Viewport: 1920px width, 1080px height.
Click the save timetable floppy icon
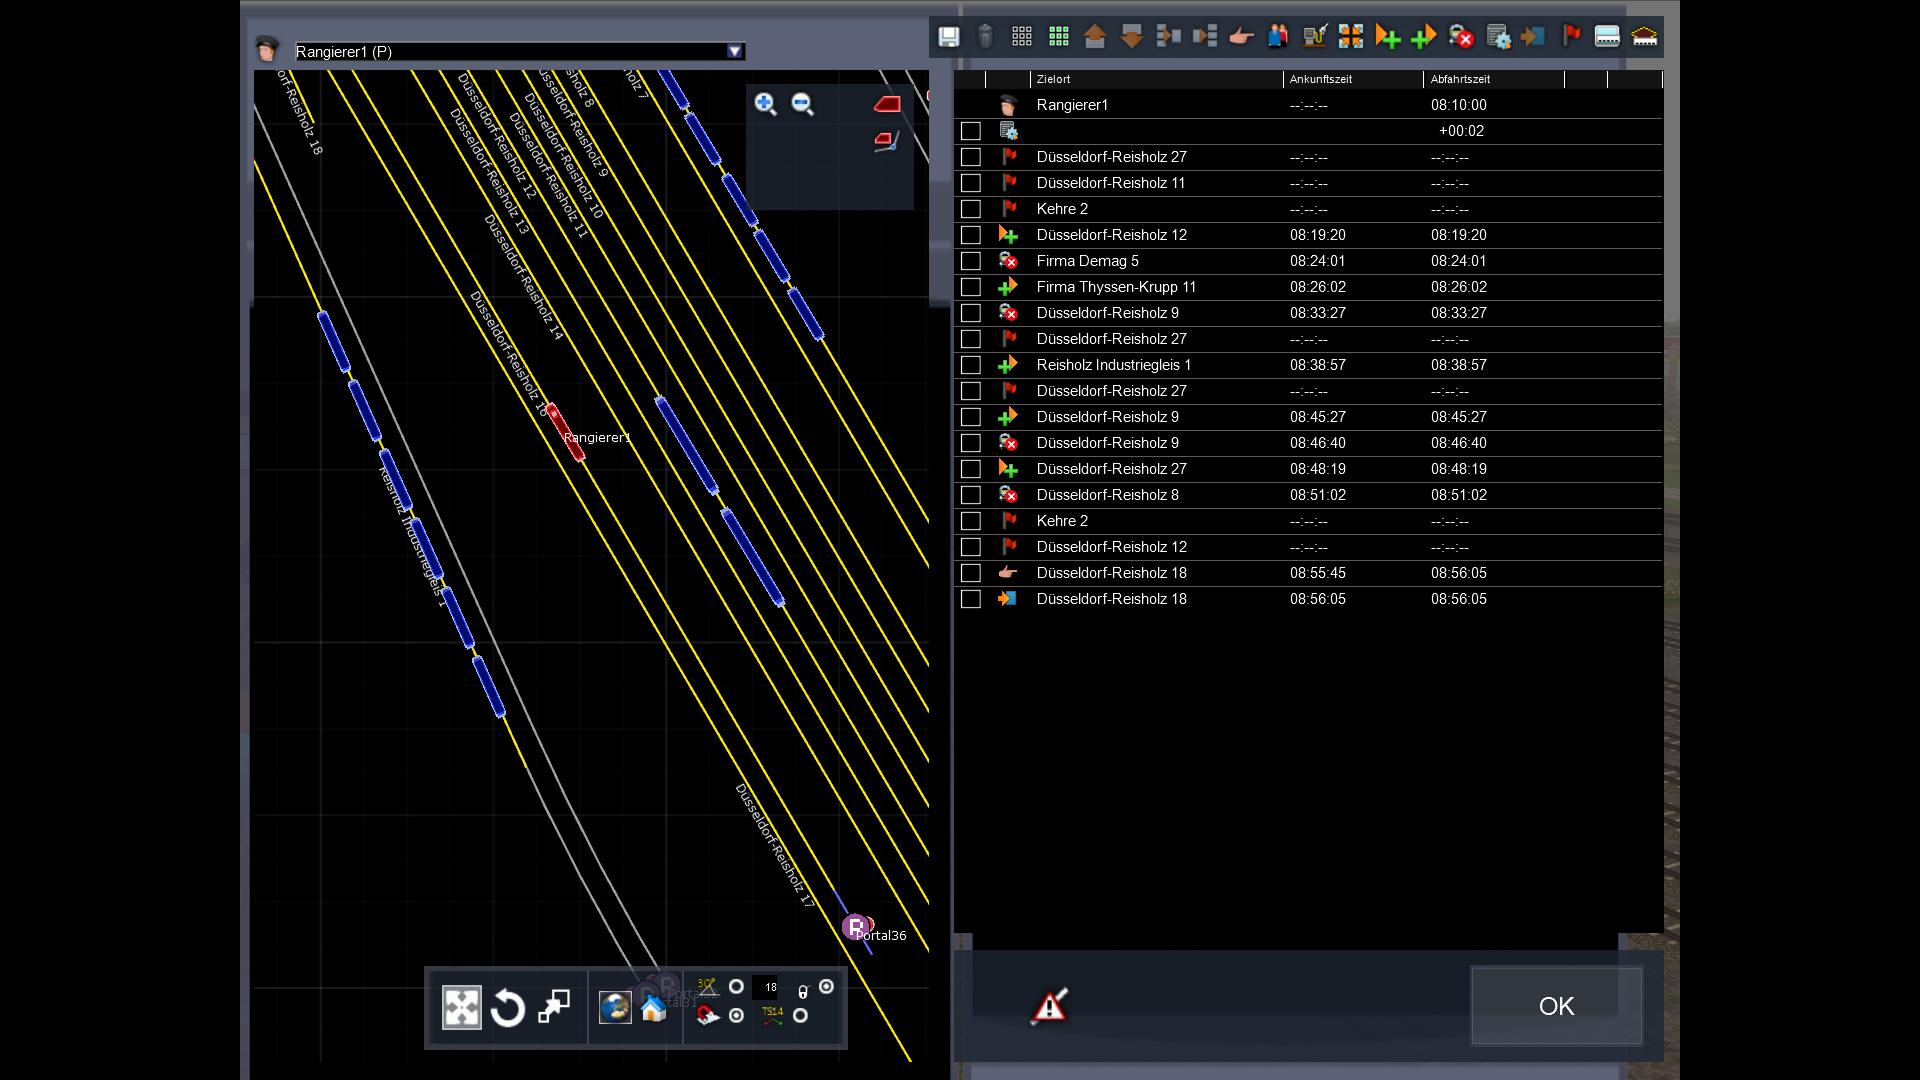pos(948,37)
